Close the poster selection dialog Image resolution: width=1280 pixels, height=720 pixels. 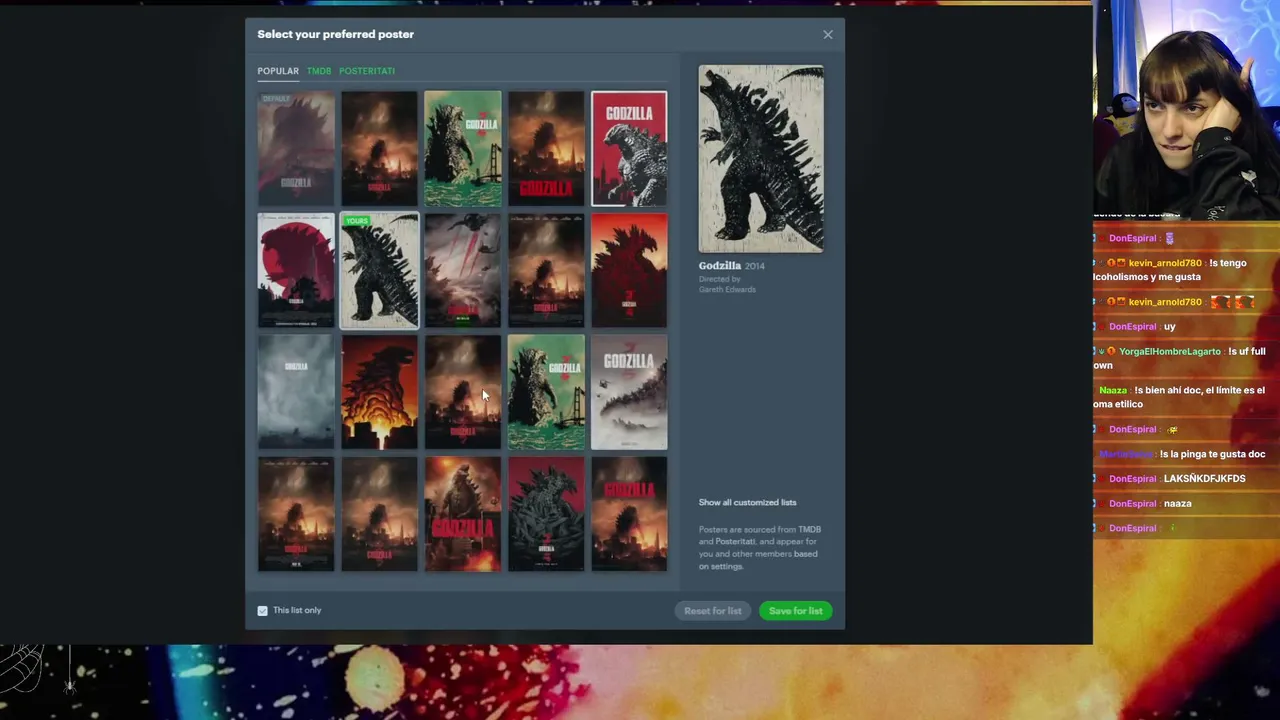pos(828,35)
